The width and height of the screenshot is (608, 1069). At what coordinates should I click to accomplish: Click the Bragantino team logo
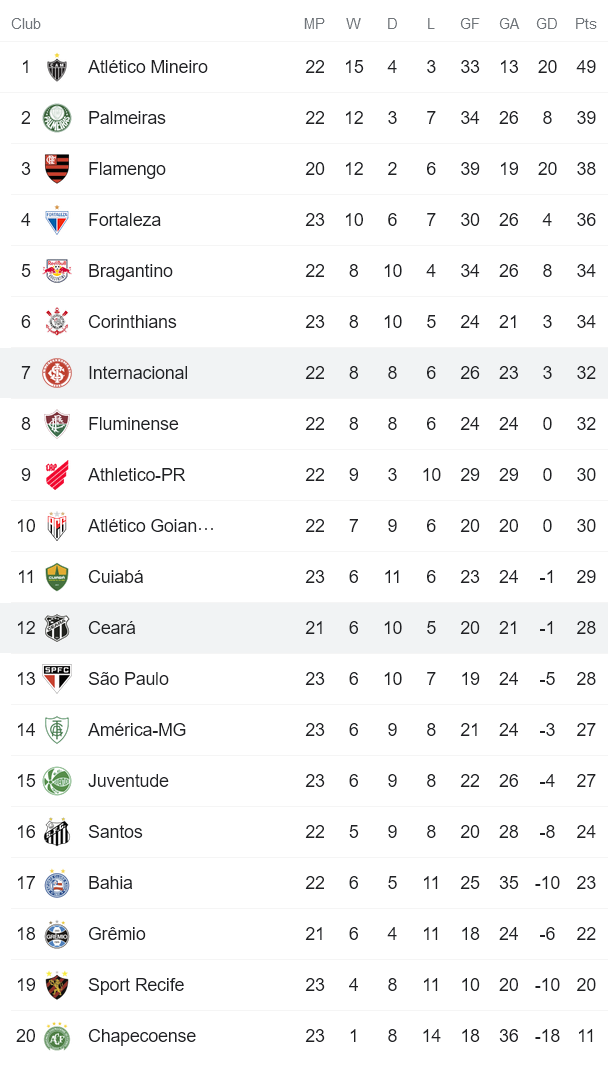pyautogui.click(x=57, y=272)
